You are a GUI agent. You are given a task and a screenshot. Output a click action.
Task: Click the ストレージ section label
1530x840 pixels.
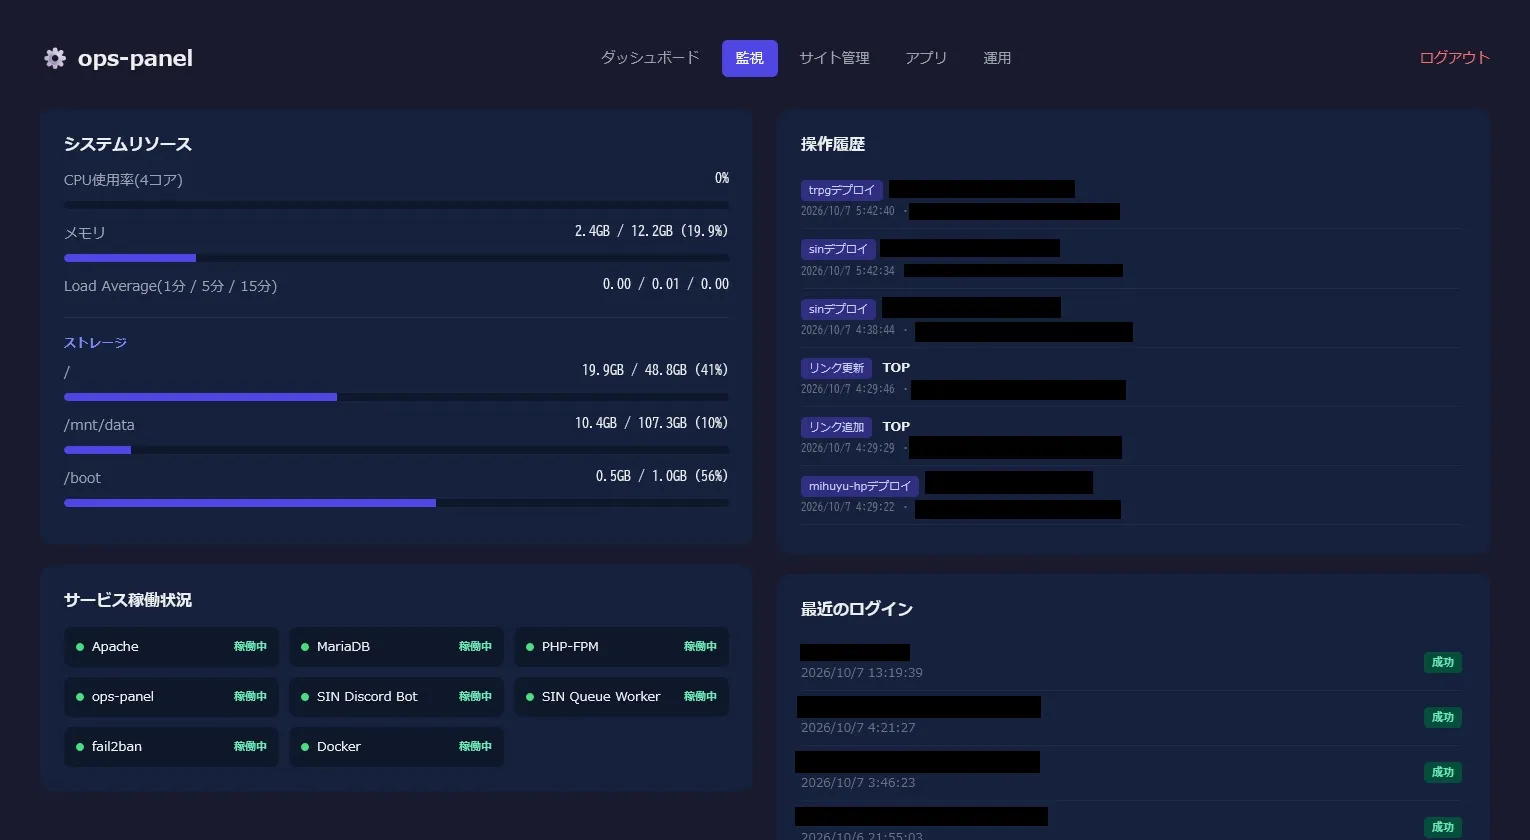[x=95, y=343]
